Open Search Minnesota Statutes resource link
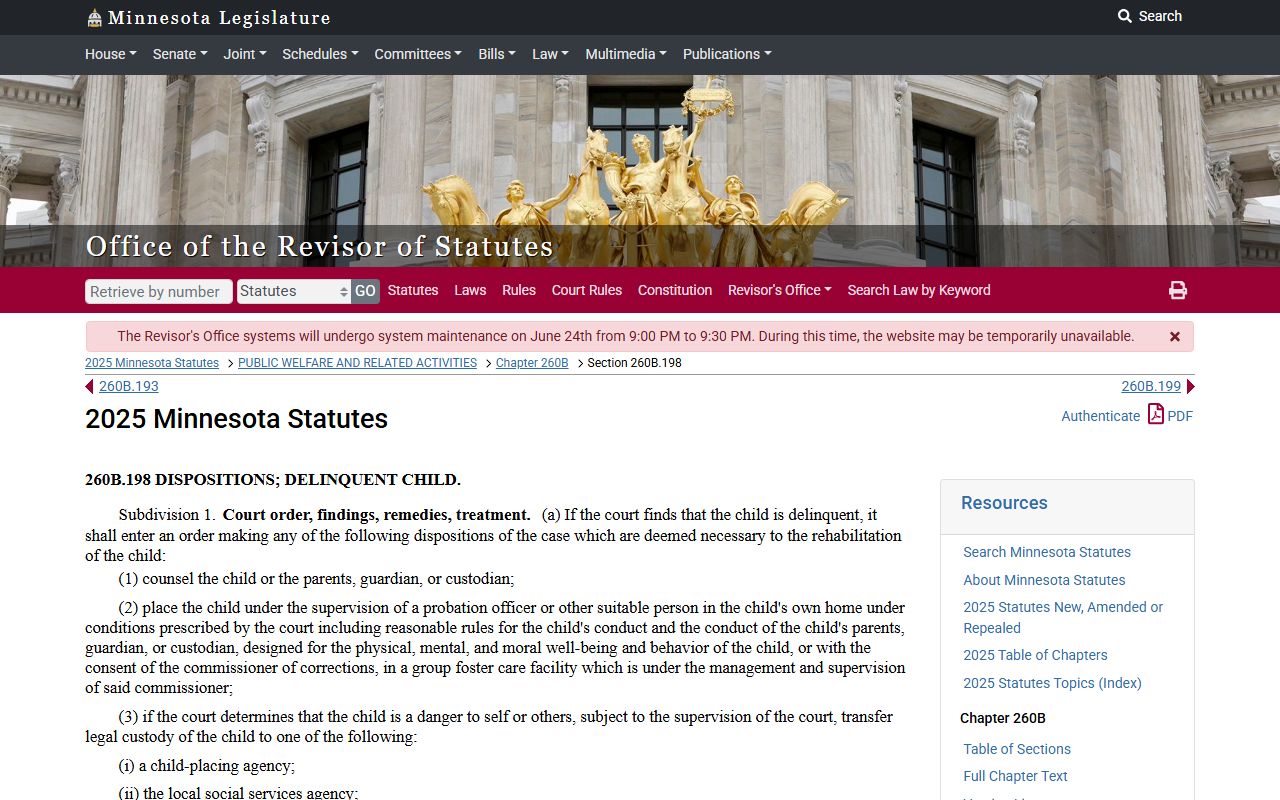 (x=1047, y=552)
